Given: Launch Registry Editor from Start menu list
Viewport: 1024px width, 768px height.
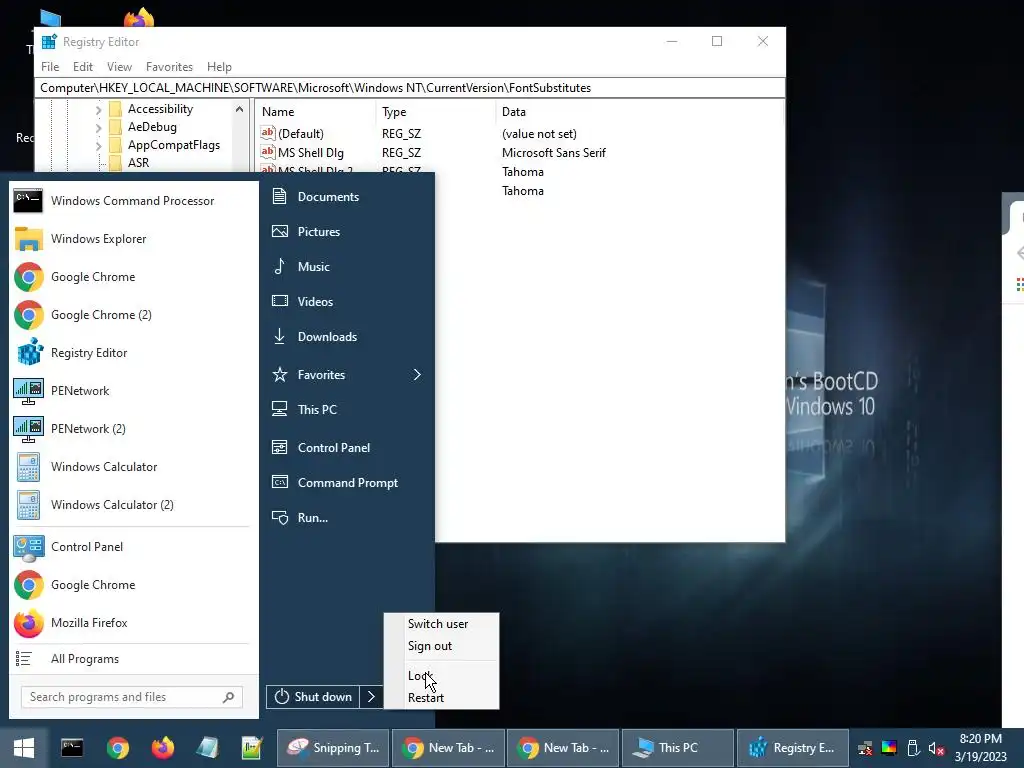Looking at the screenshot, I should tap(133, 353).
